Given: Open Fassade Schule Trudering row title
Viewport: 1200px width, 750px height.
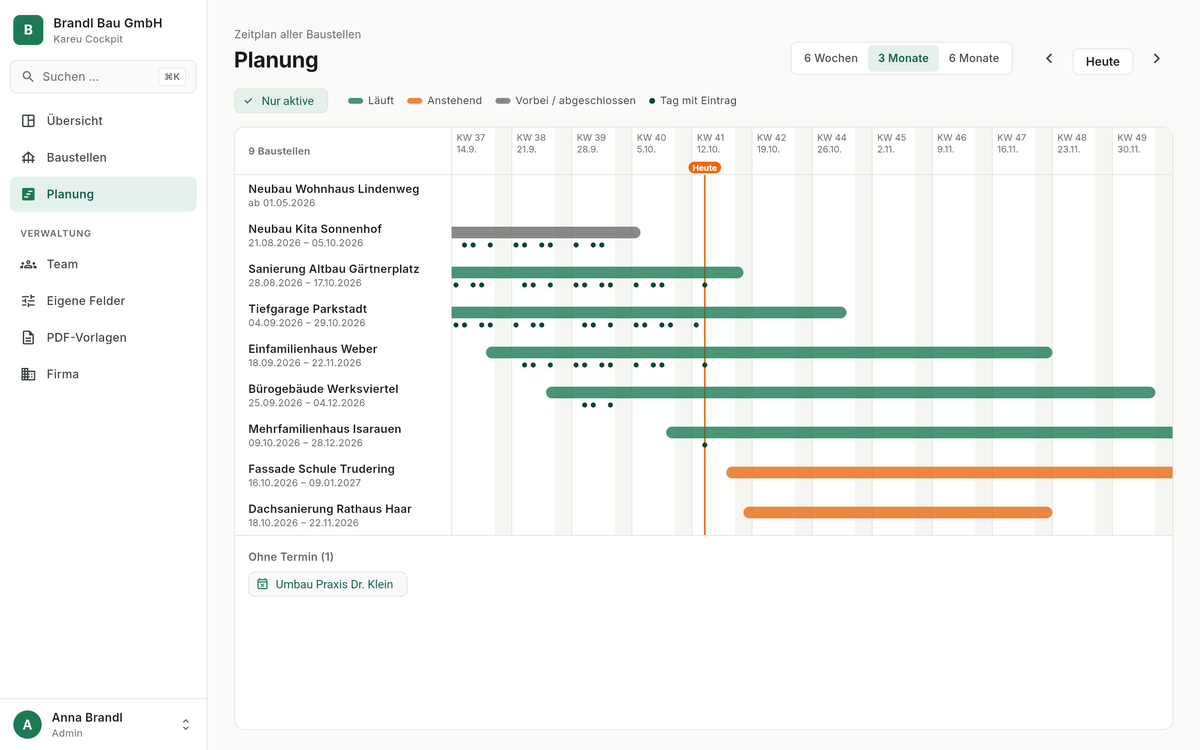Looking at the screenshot, I should click(322, 469).
